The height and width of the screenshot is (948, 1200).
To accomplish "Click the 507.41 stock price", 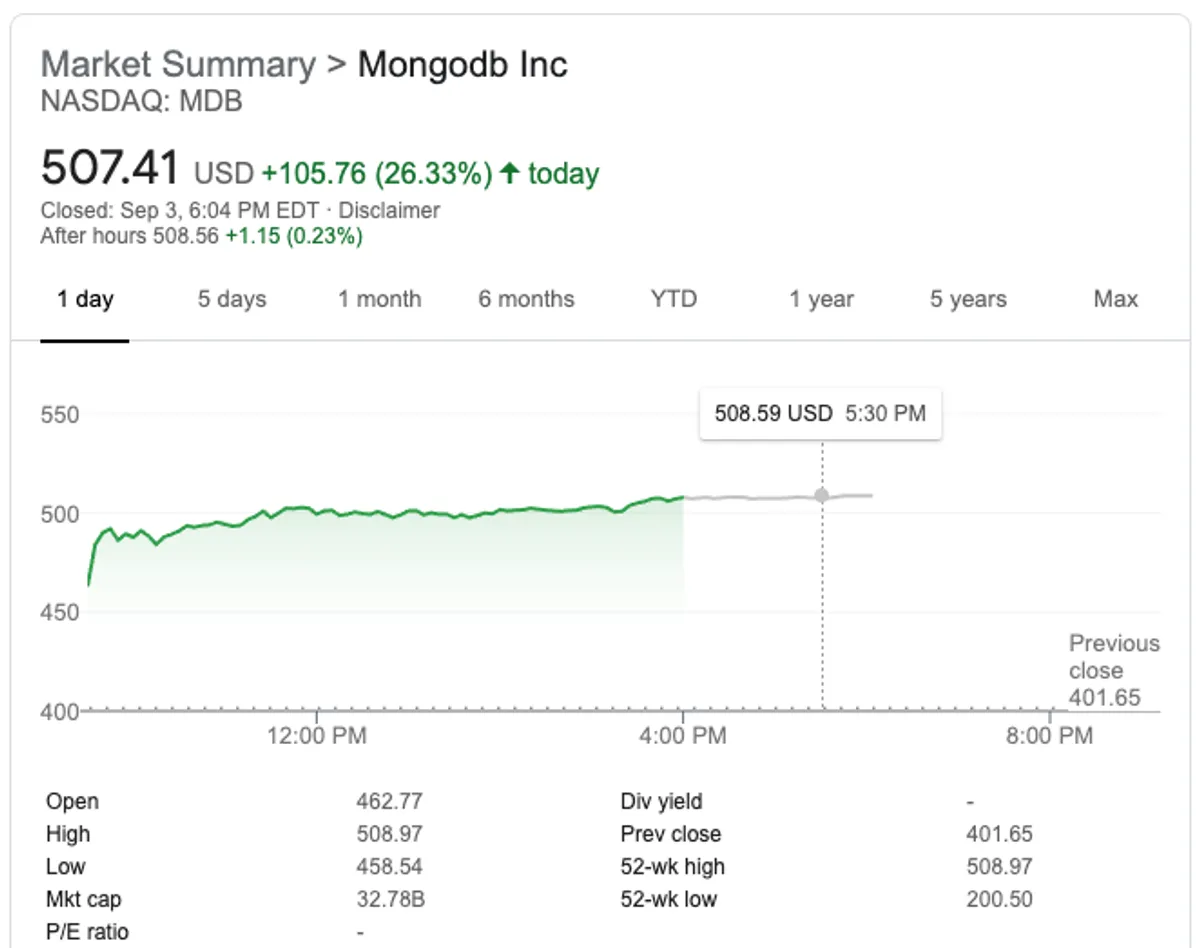I will click(x=110, y=168).
